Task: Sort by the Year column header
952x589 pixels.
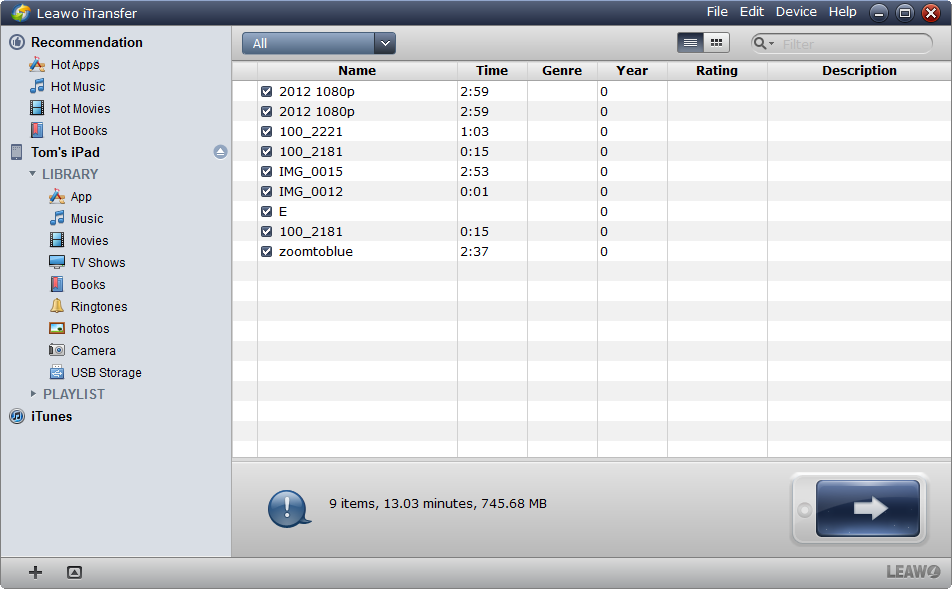Action: [x=632, y=70]
